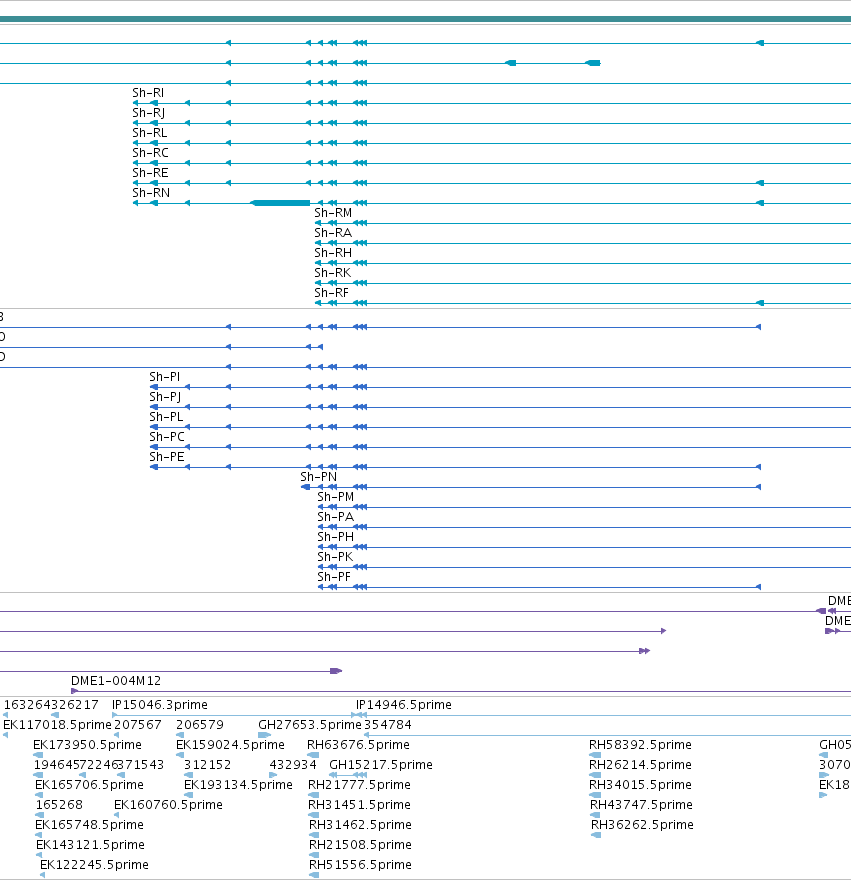The image size is (851, 880).
Task: Click the Sh-RA transcript label
Action: point(333,233)
